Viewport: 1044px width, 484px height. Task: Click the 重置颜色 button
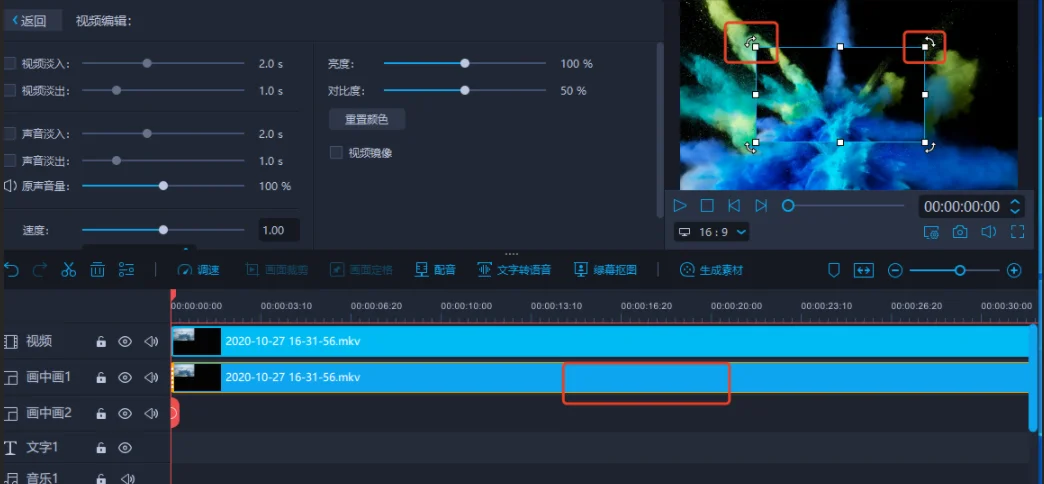point(367,120)
